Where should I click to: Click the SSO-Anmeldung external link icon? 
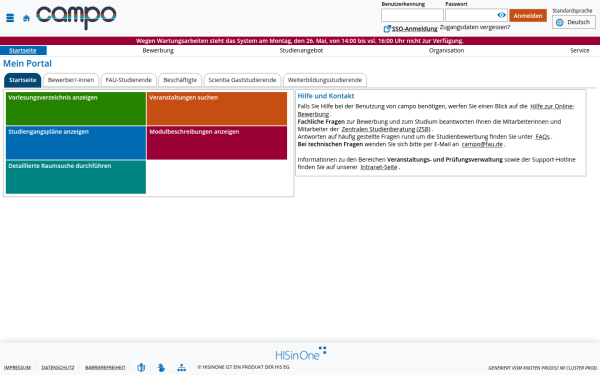click(x=387, y=29)
